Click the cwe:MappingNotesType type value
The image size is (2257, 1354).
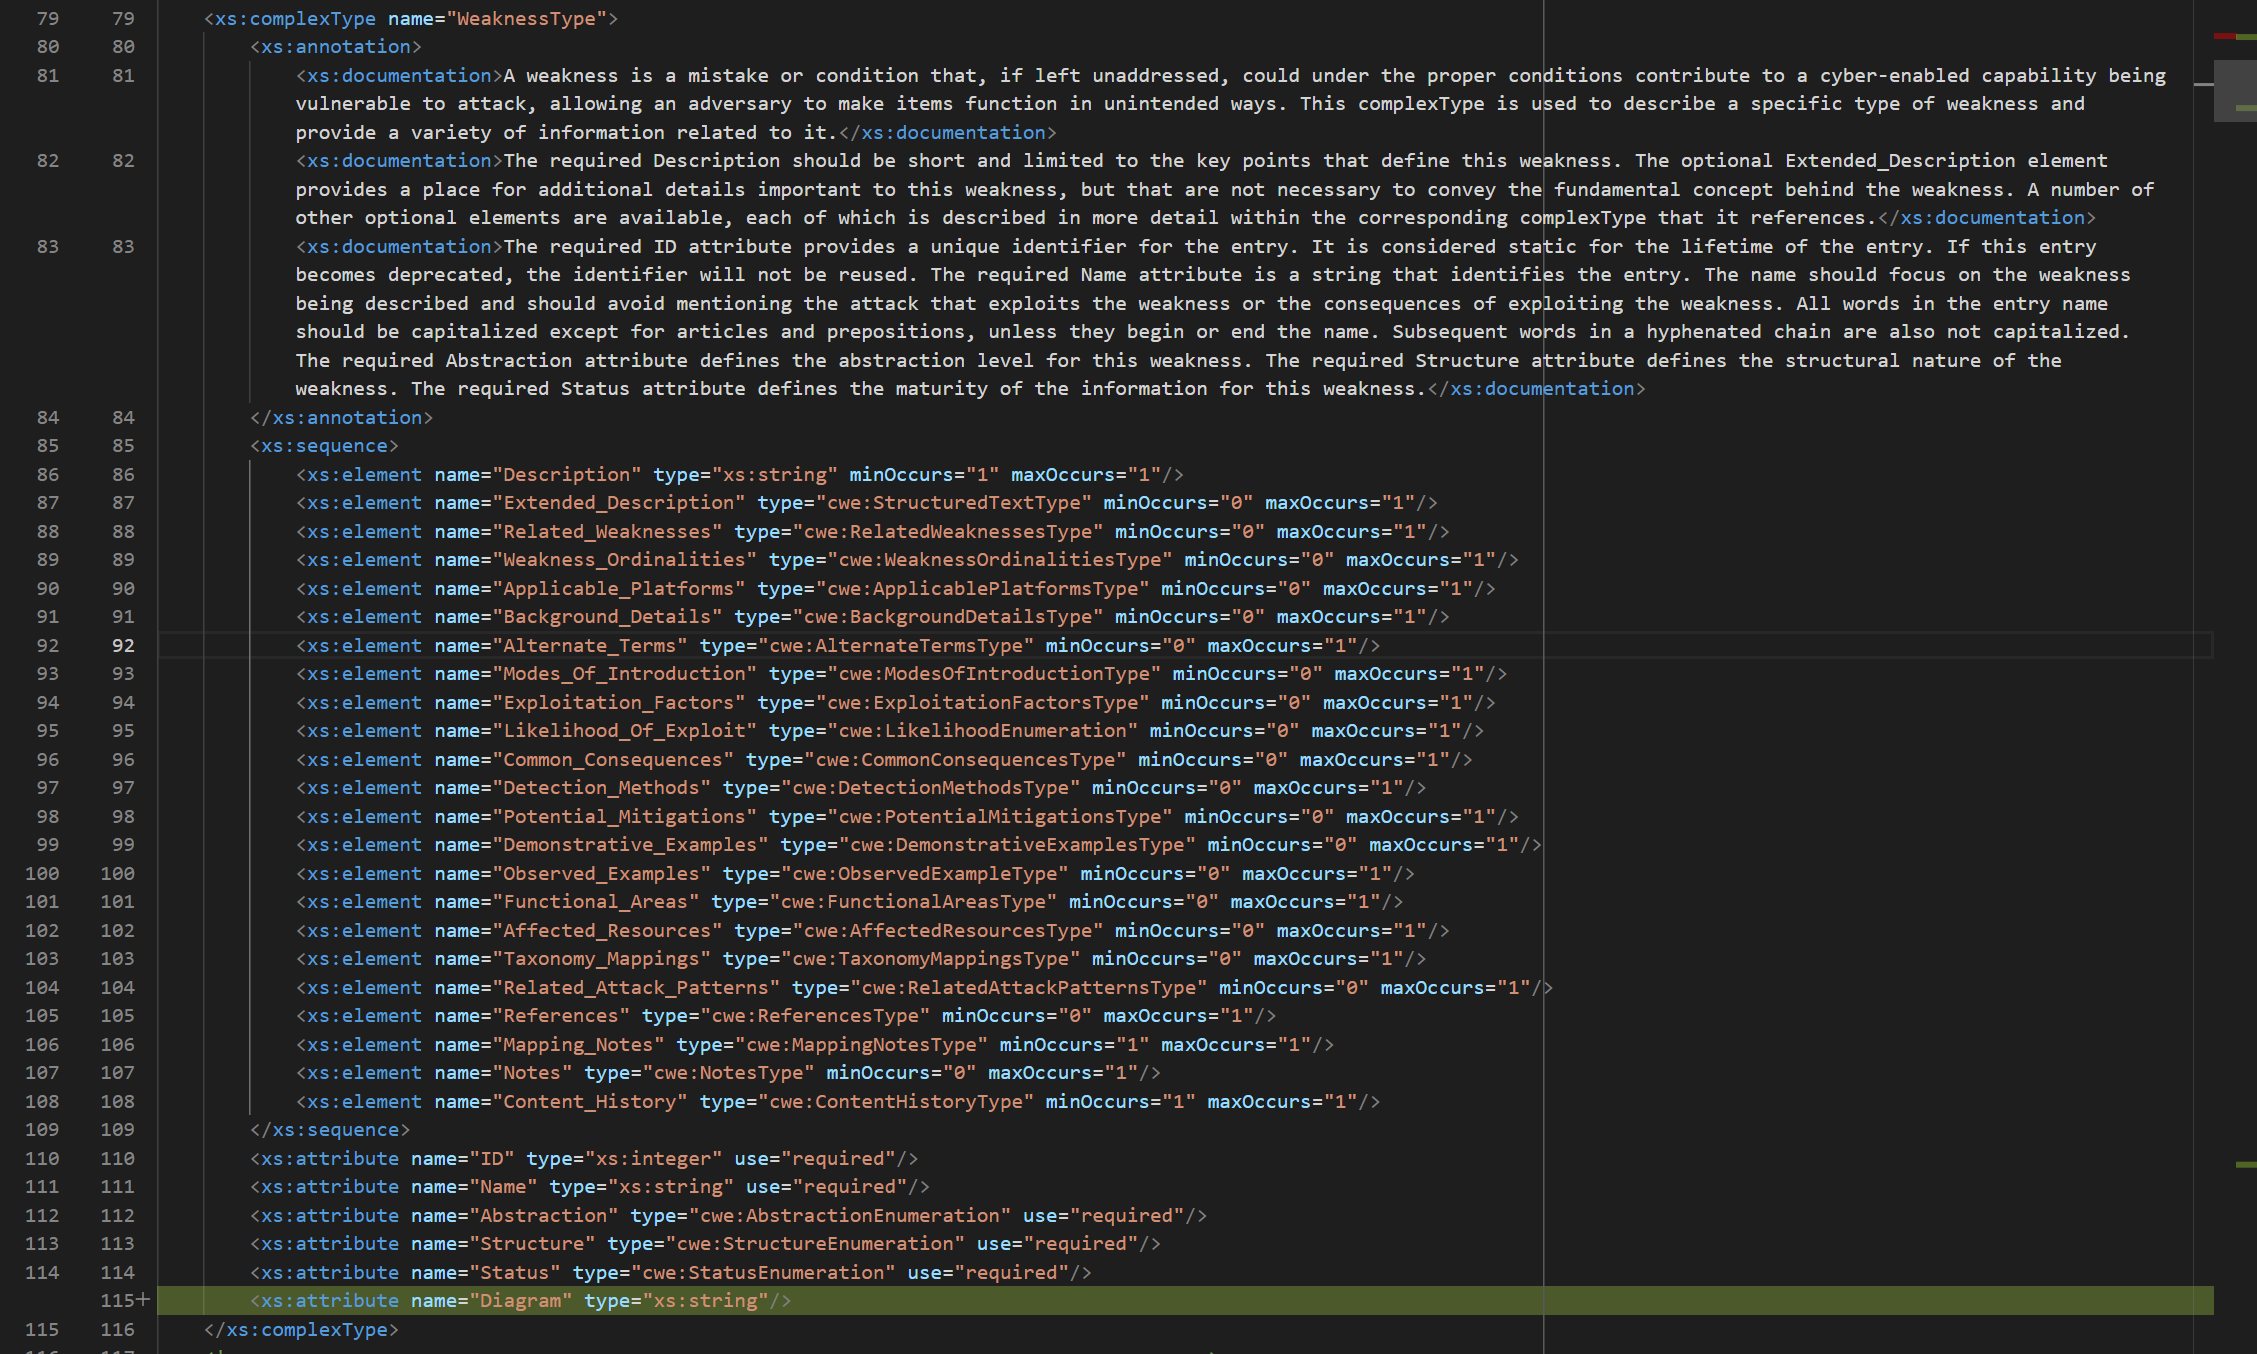[x=861, y=1045]
